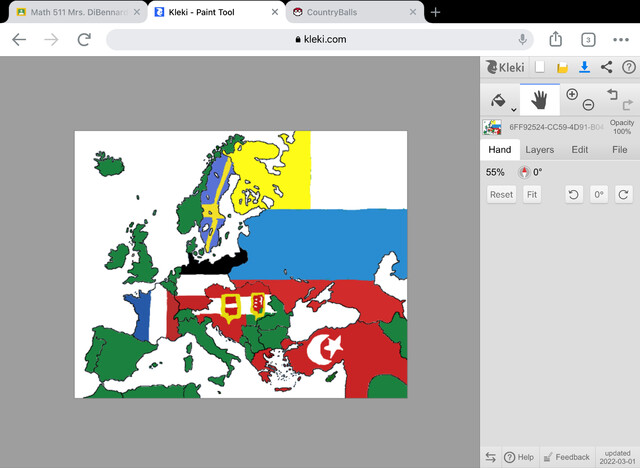Open Help at the panel bottom

coord(519,457)
